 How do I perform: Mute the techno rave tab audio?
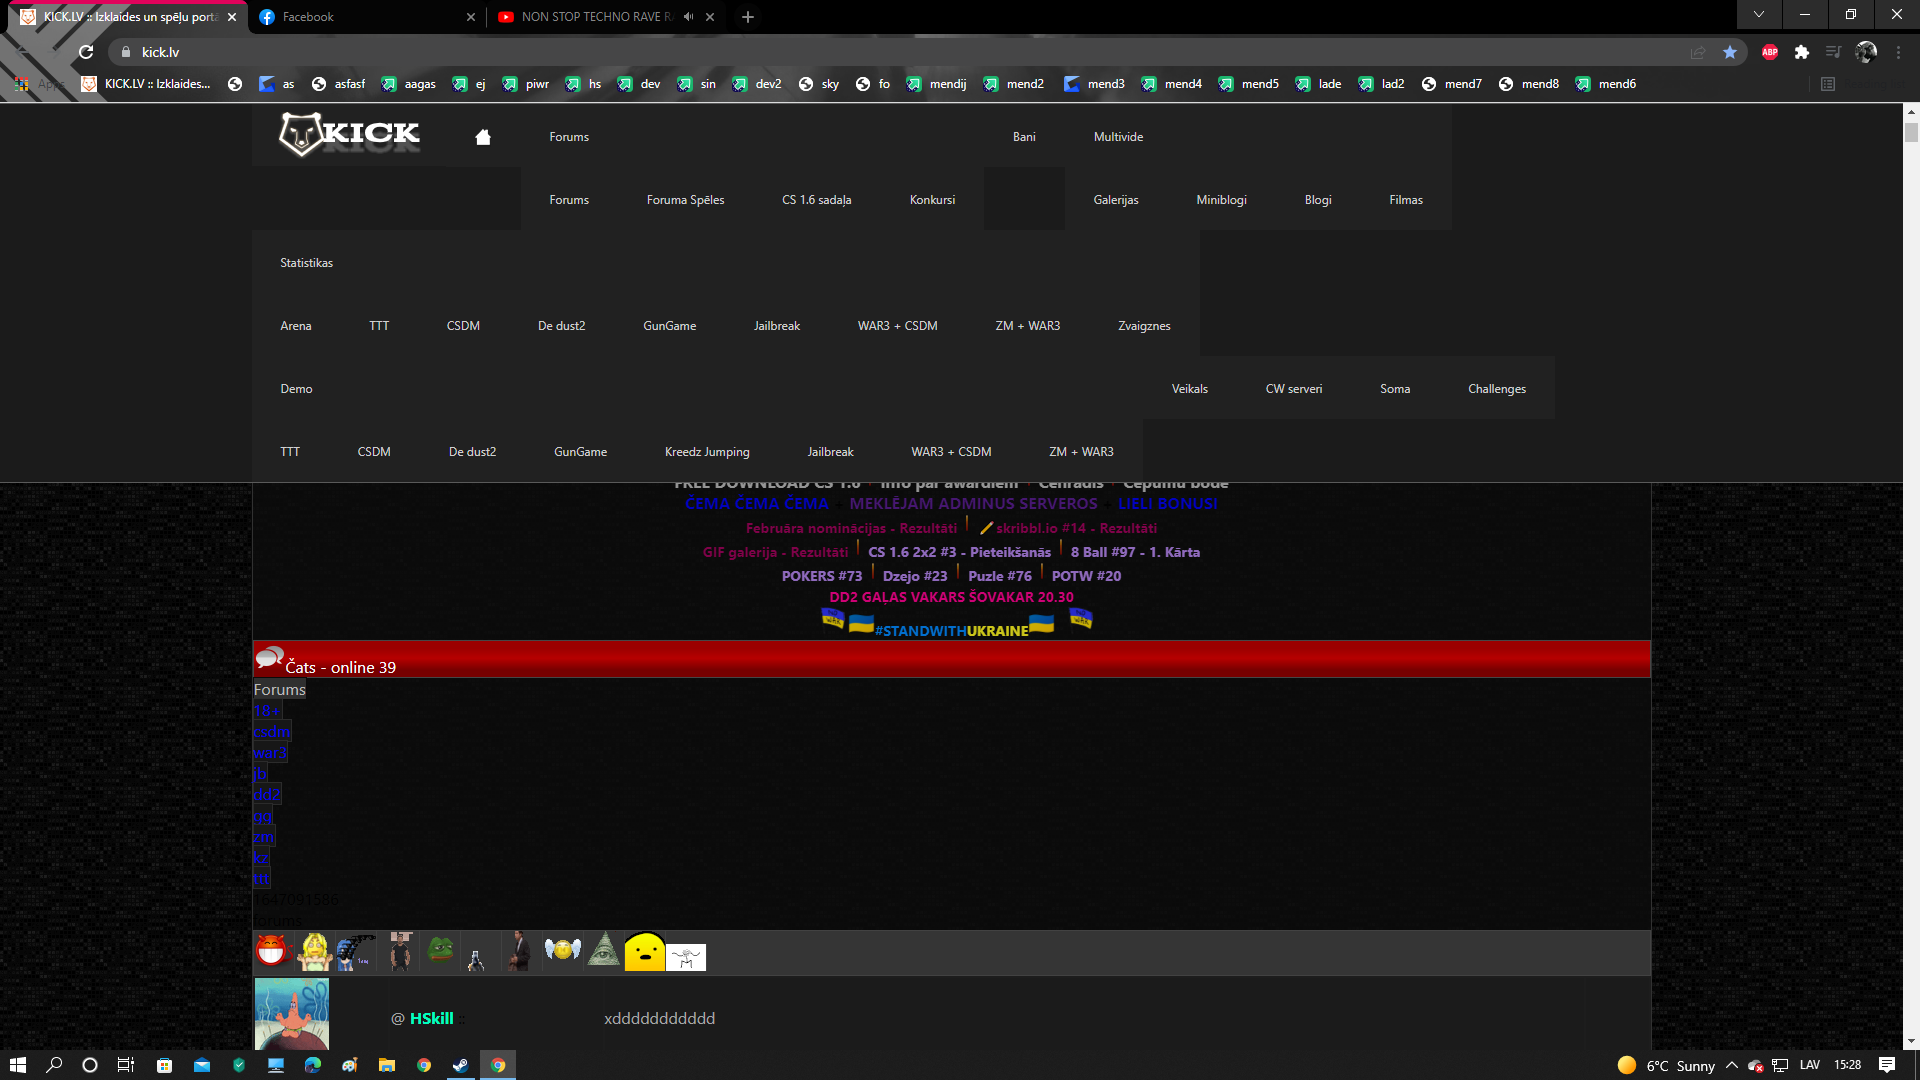[x=688, y=17]
